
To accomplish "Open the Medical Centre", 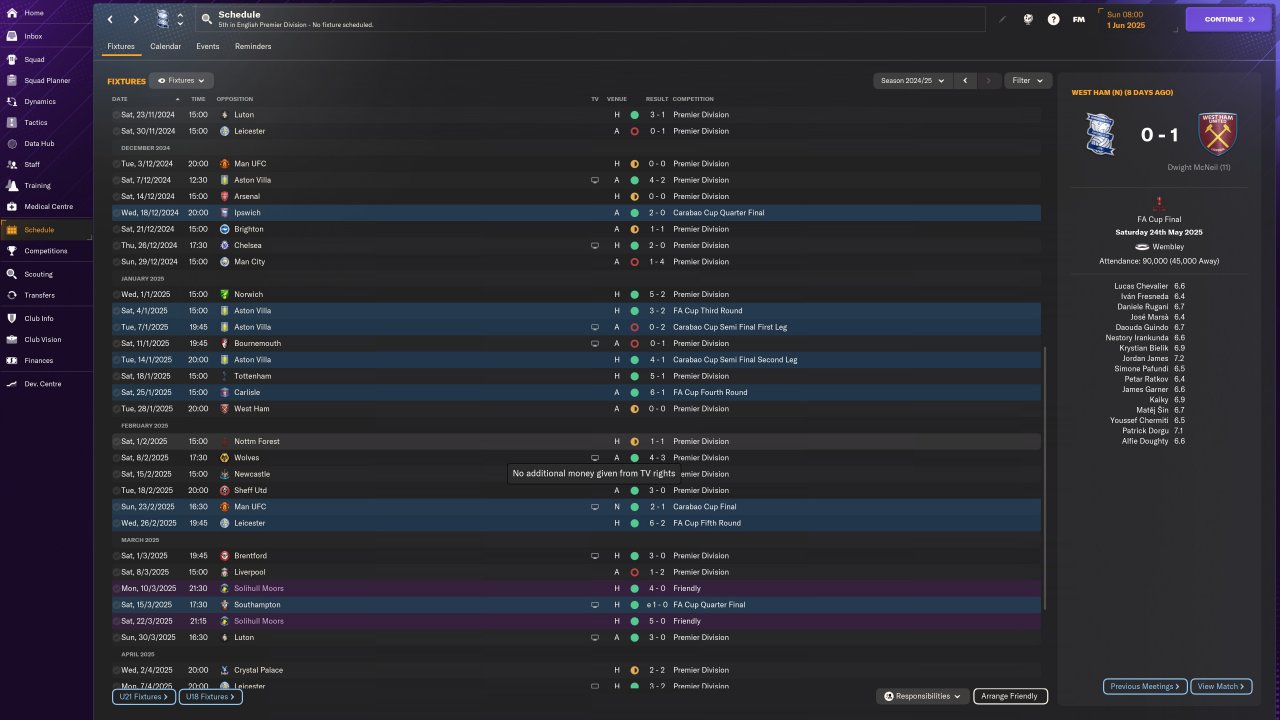I will click(48, 206).
